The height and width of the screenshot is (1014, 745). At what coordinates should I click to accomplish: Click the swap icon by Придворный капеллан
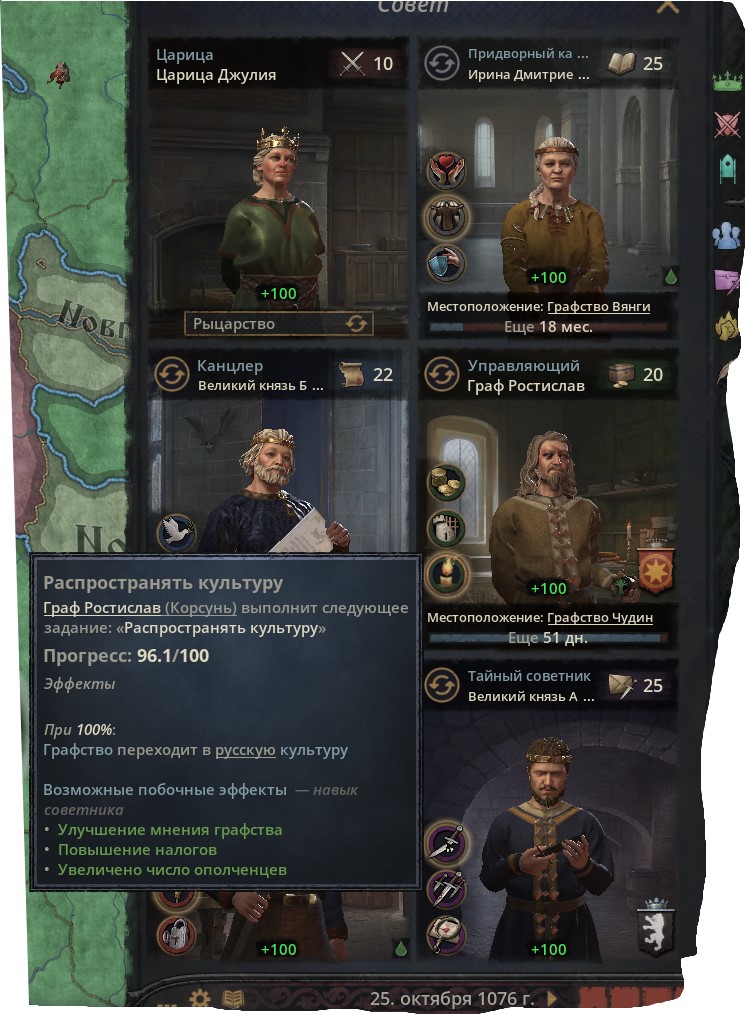pyautogui.click(x=442, y=63)
